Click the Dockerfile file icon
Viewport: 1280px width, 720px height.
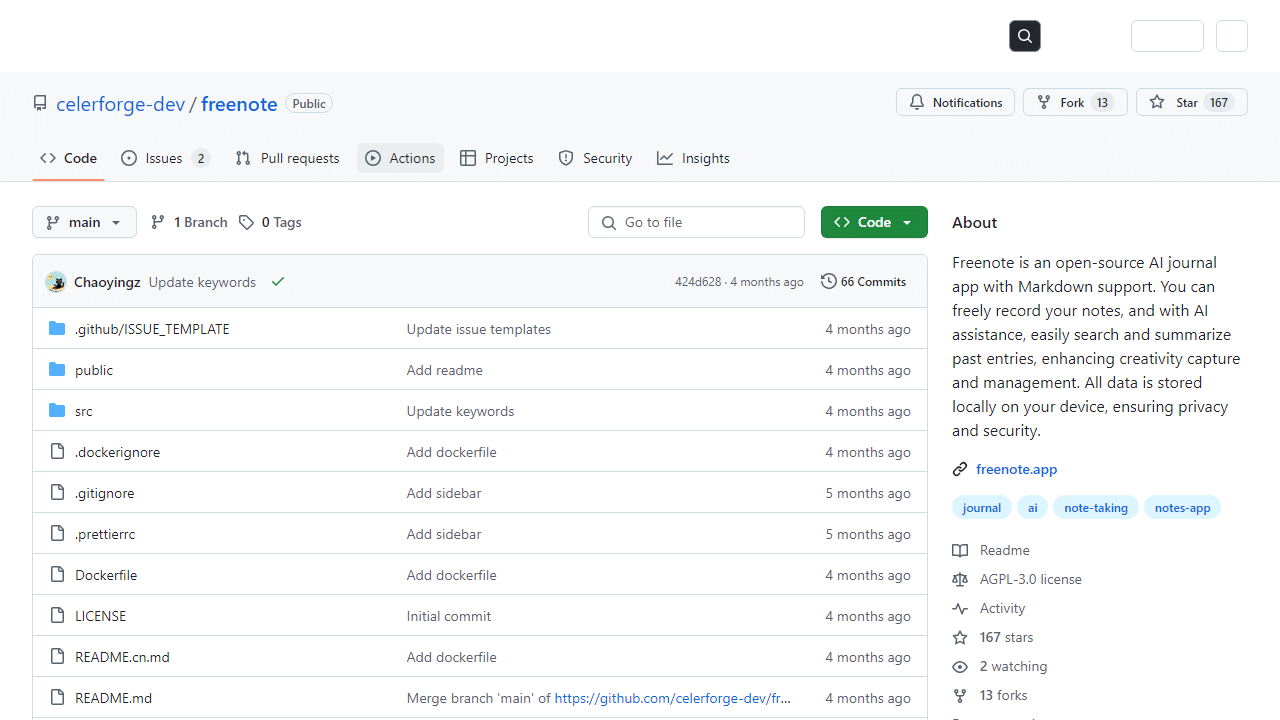tap(57, 574)
